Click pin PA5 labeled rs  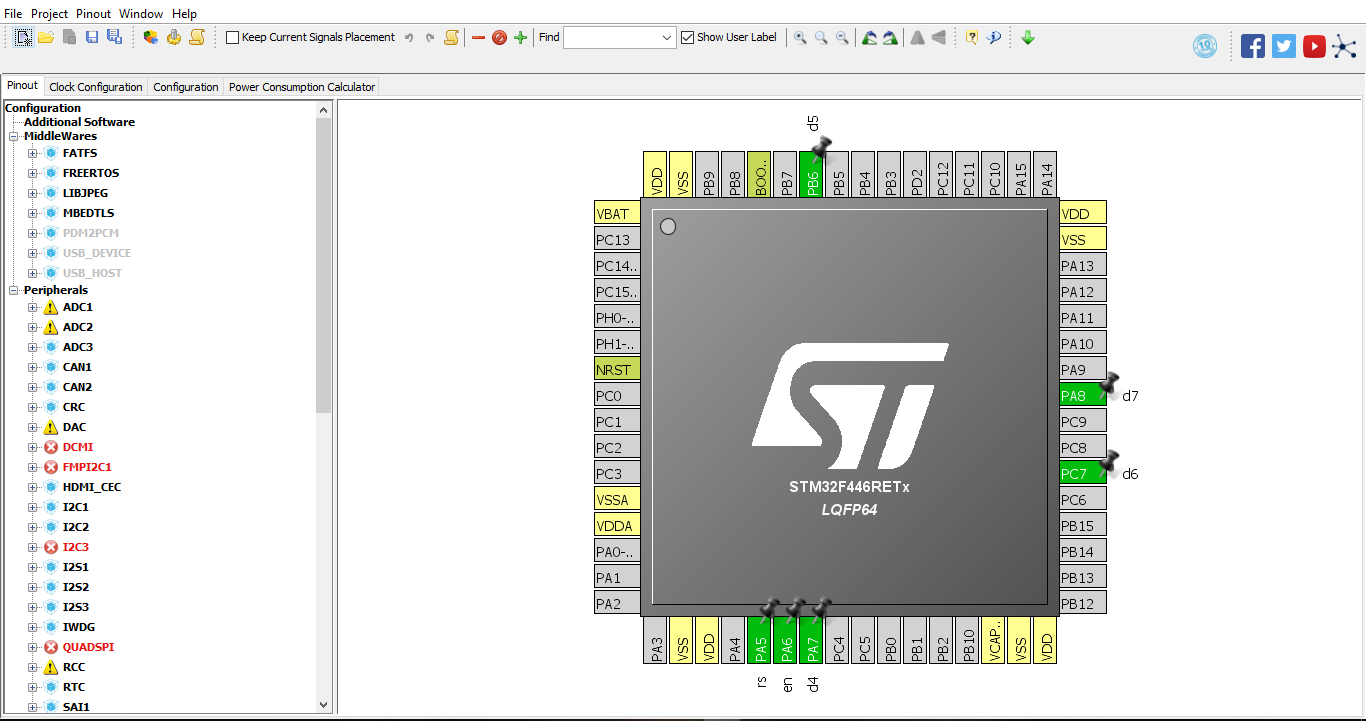click(759, 640)
